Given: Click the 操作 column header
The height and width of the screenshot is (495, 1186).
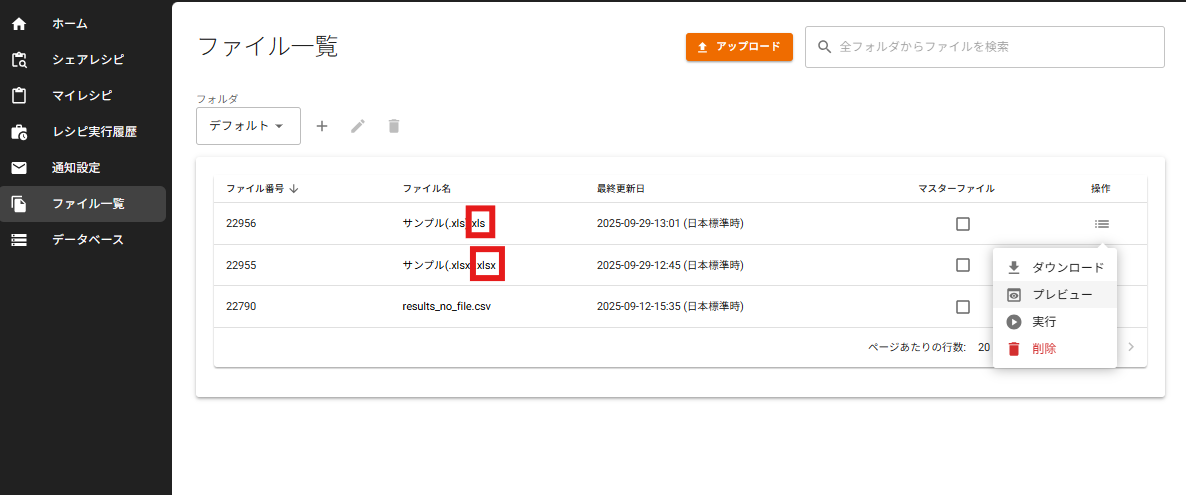Looking at the screenshot, I should [1101, 188].
